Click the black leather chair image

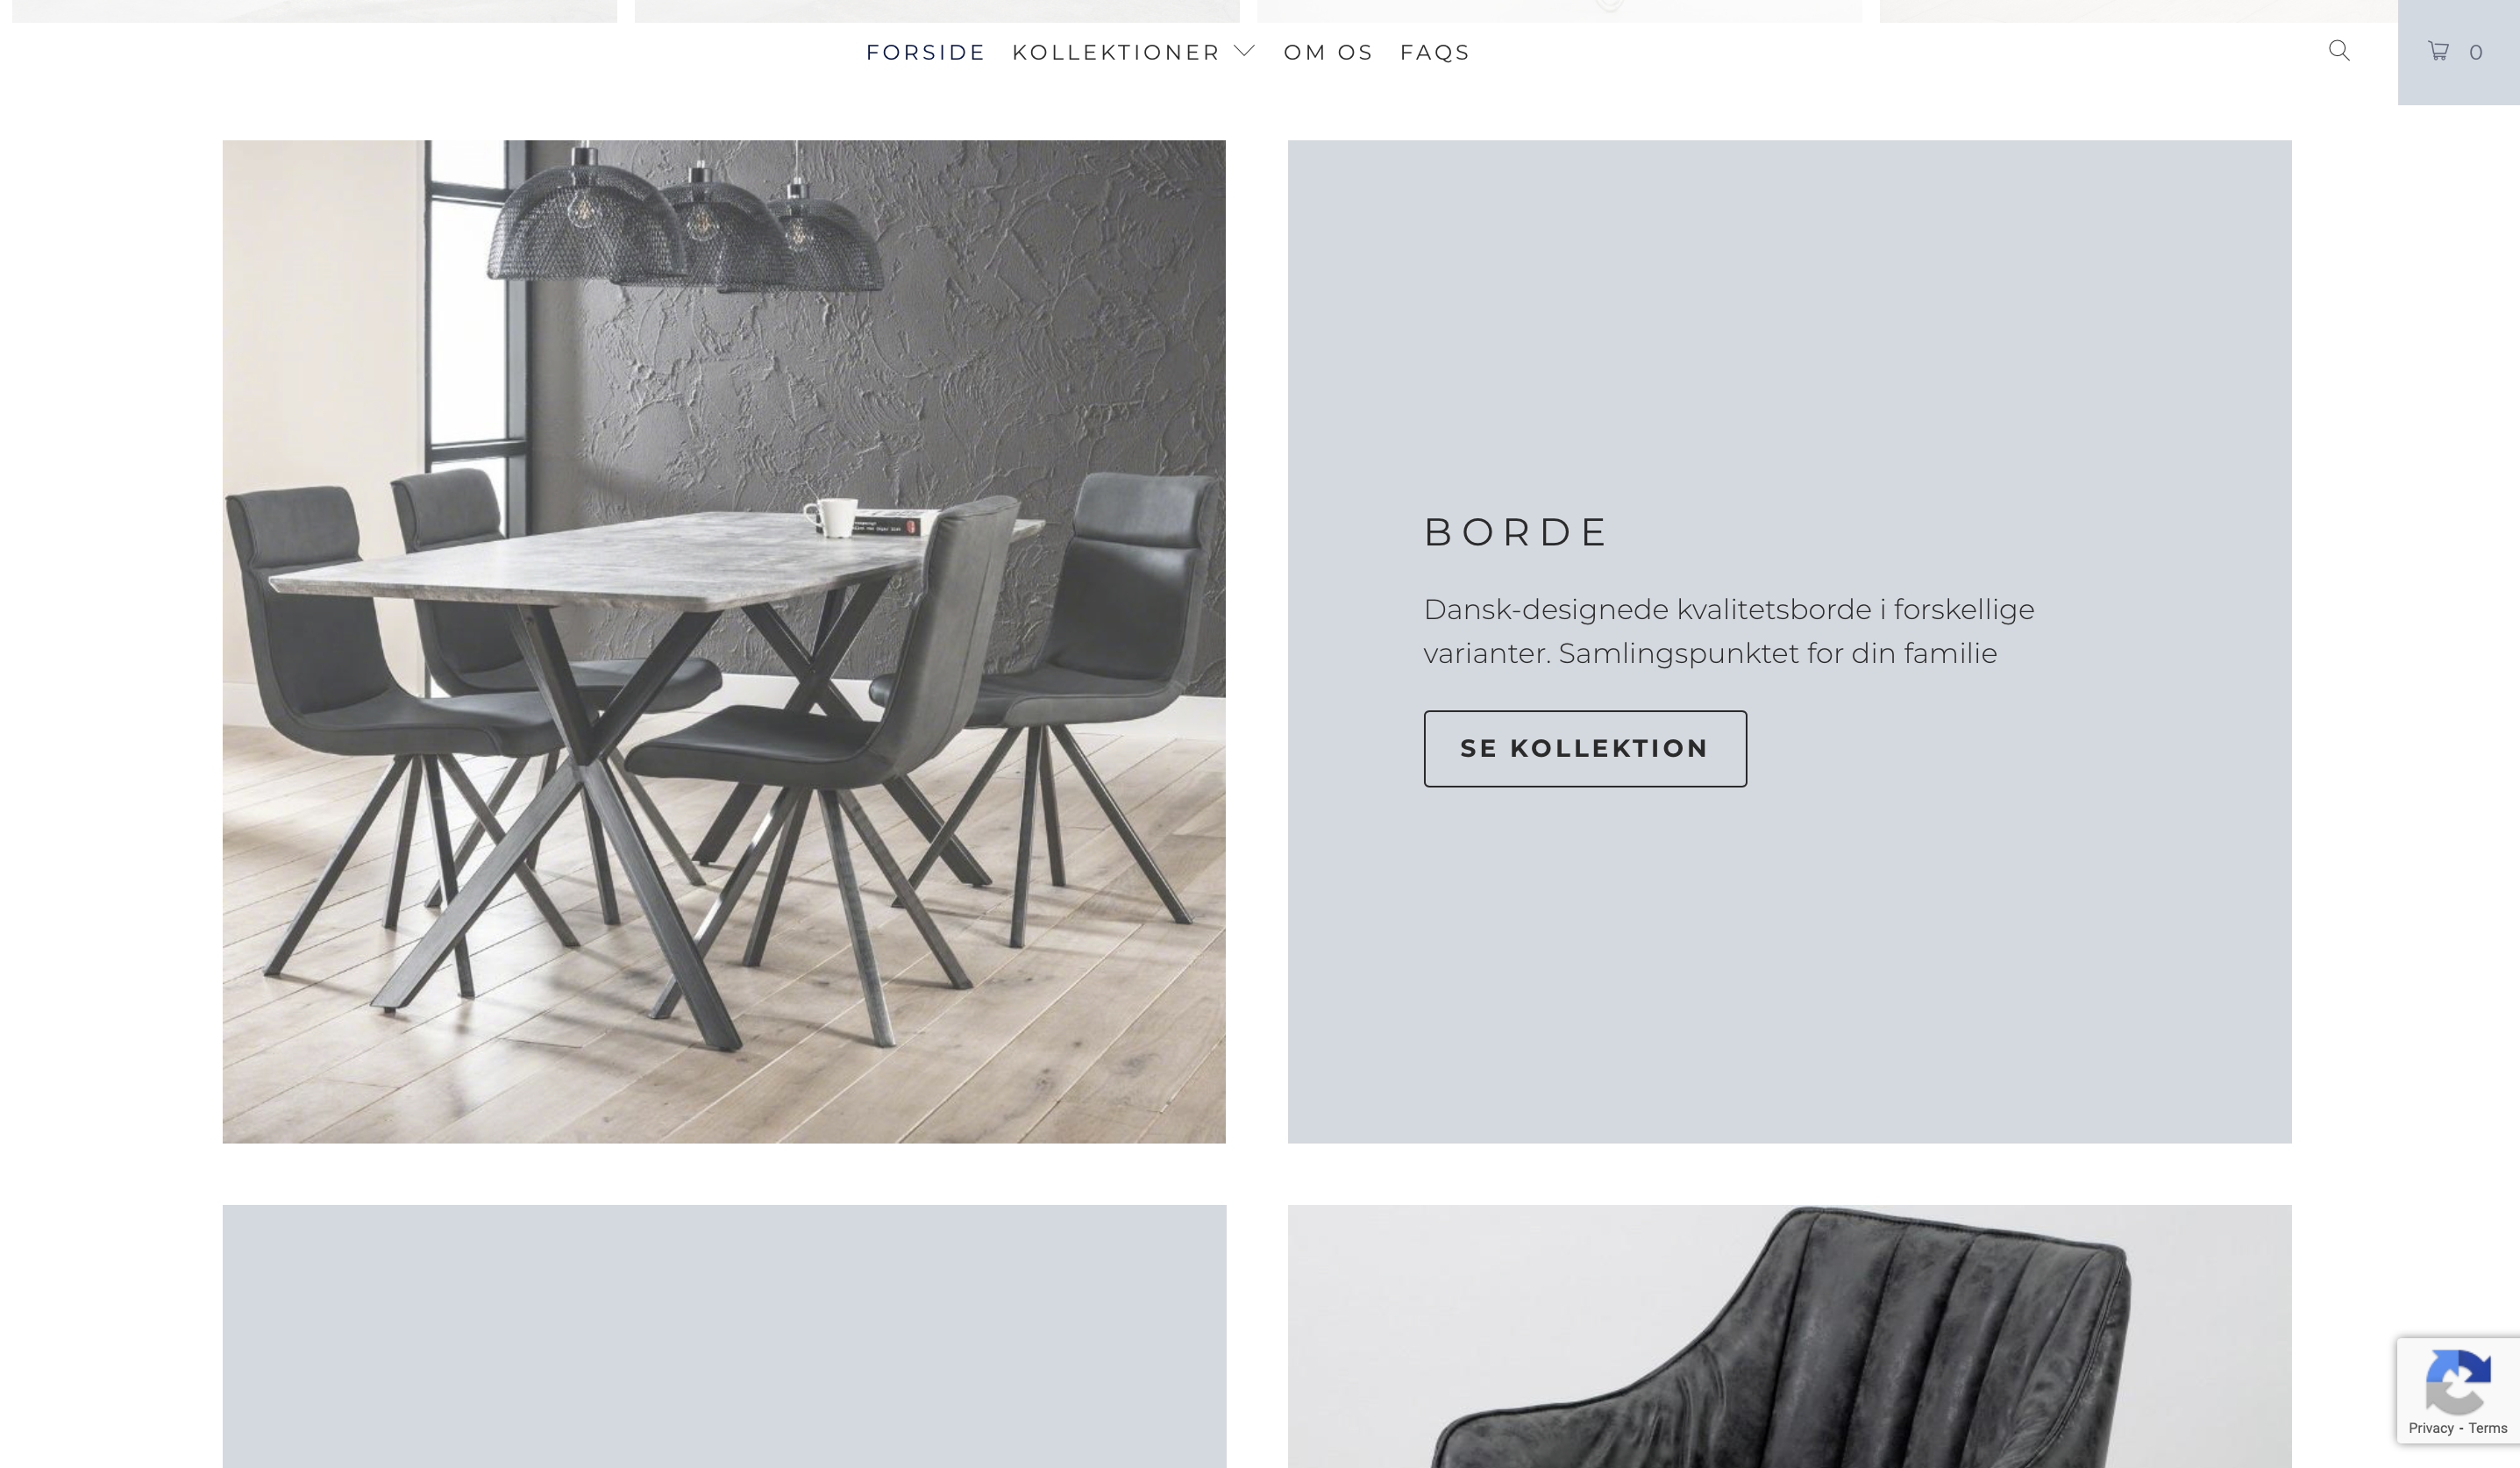(1789, 1336)
